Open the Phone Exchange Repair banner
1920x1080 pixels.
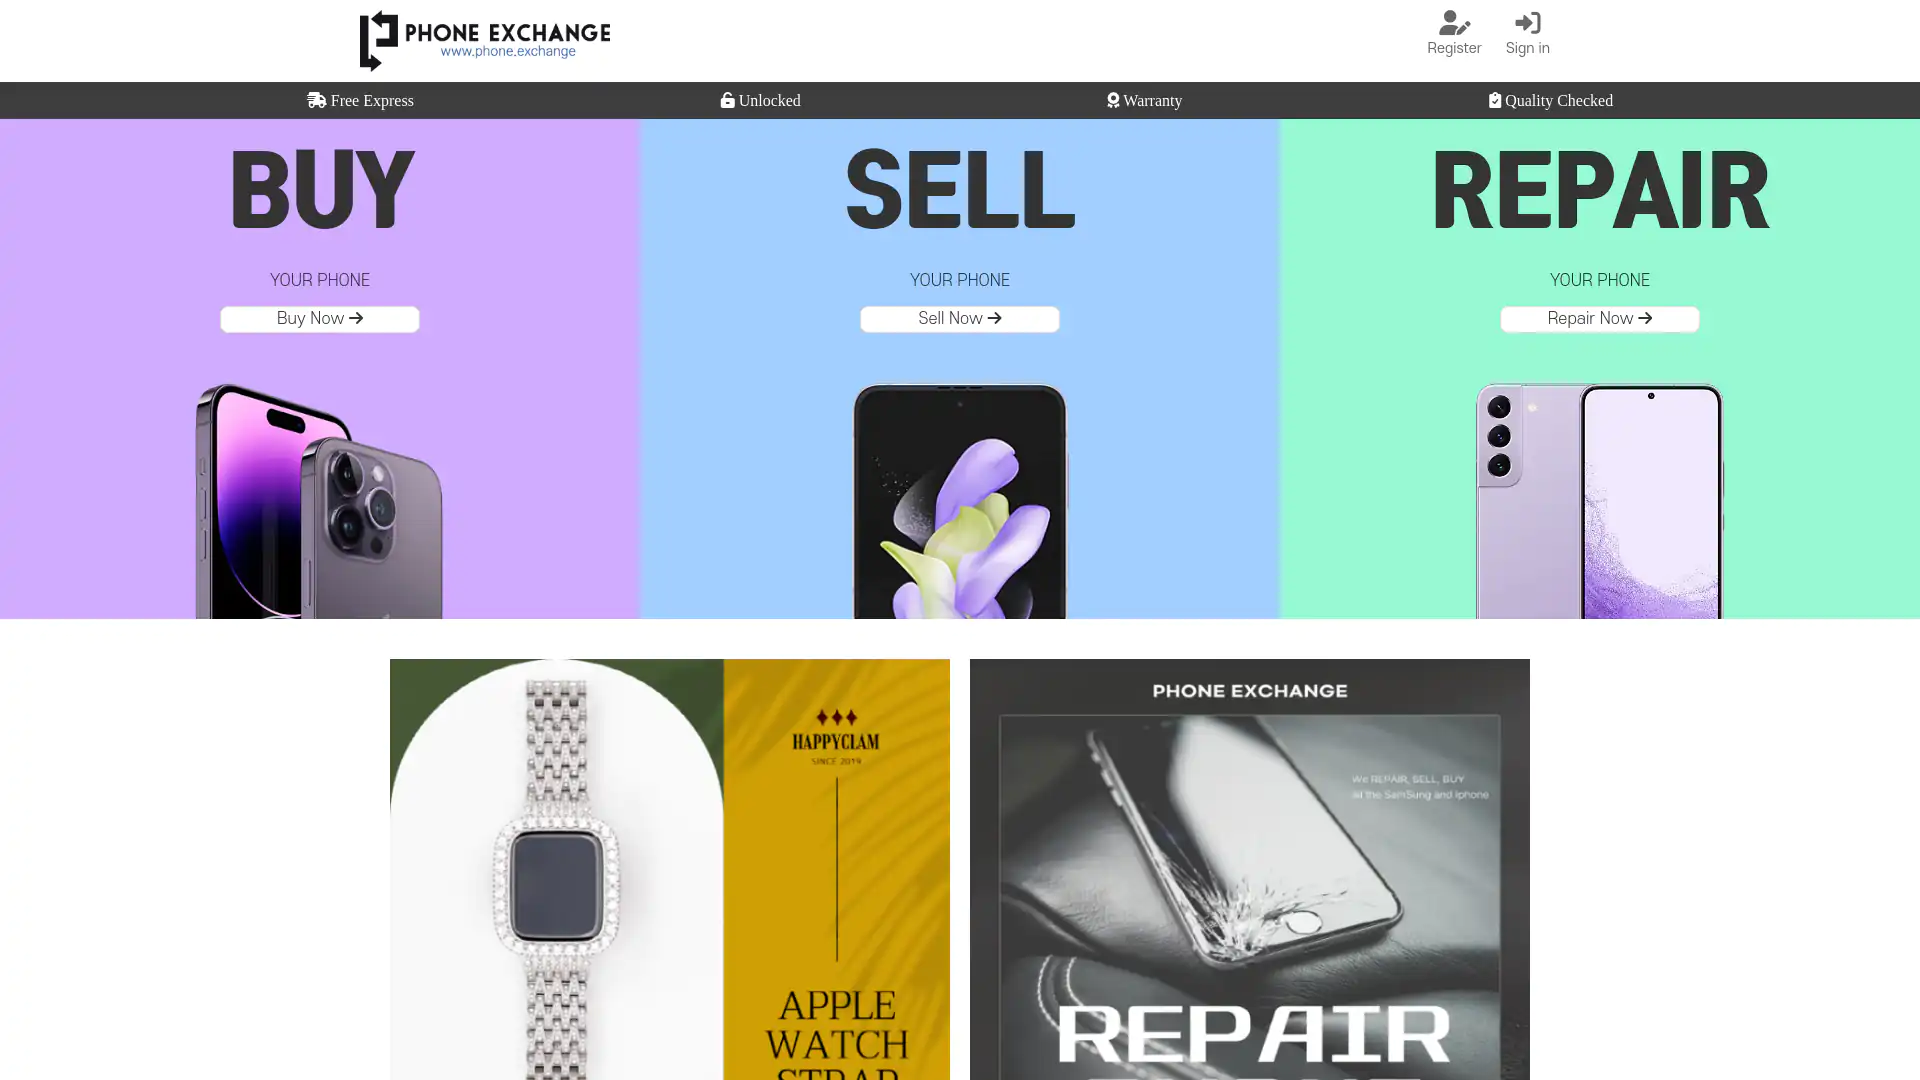pyautogui.click(x=1250, y=869)
